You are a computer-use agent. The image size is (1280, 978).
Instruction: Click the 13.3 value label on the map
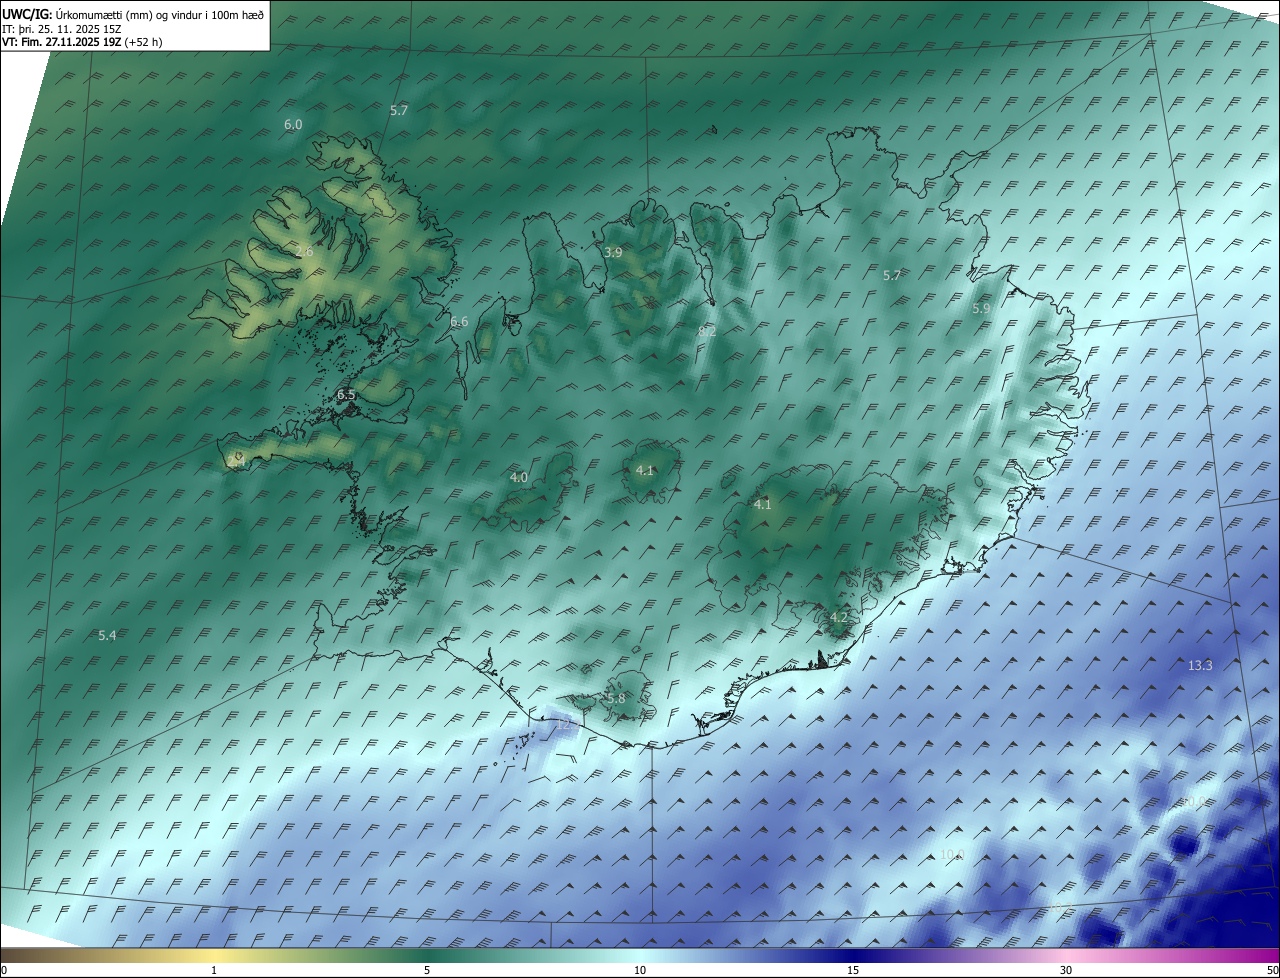tap(1200, 666)
